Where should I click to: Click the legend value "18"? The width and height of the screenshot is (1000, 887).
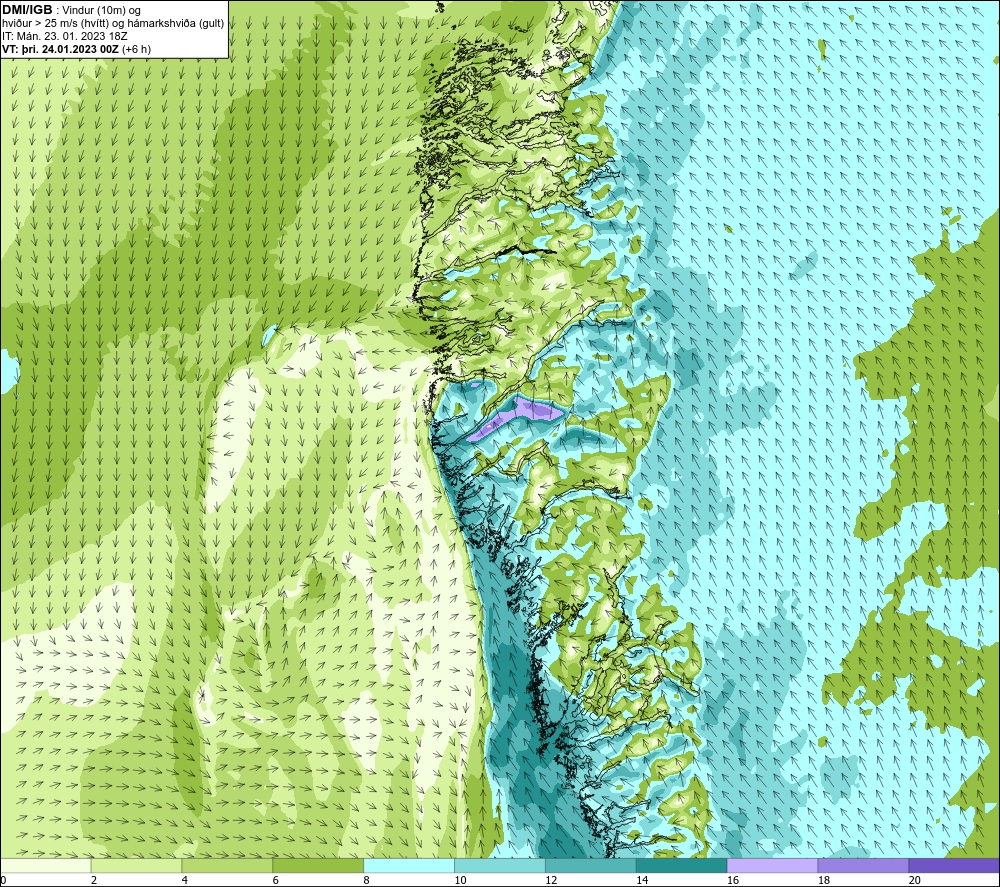tap(823, 880)
